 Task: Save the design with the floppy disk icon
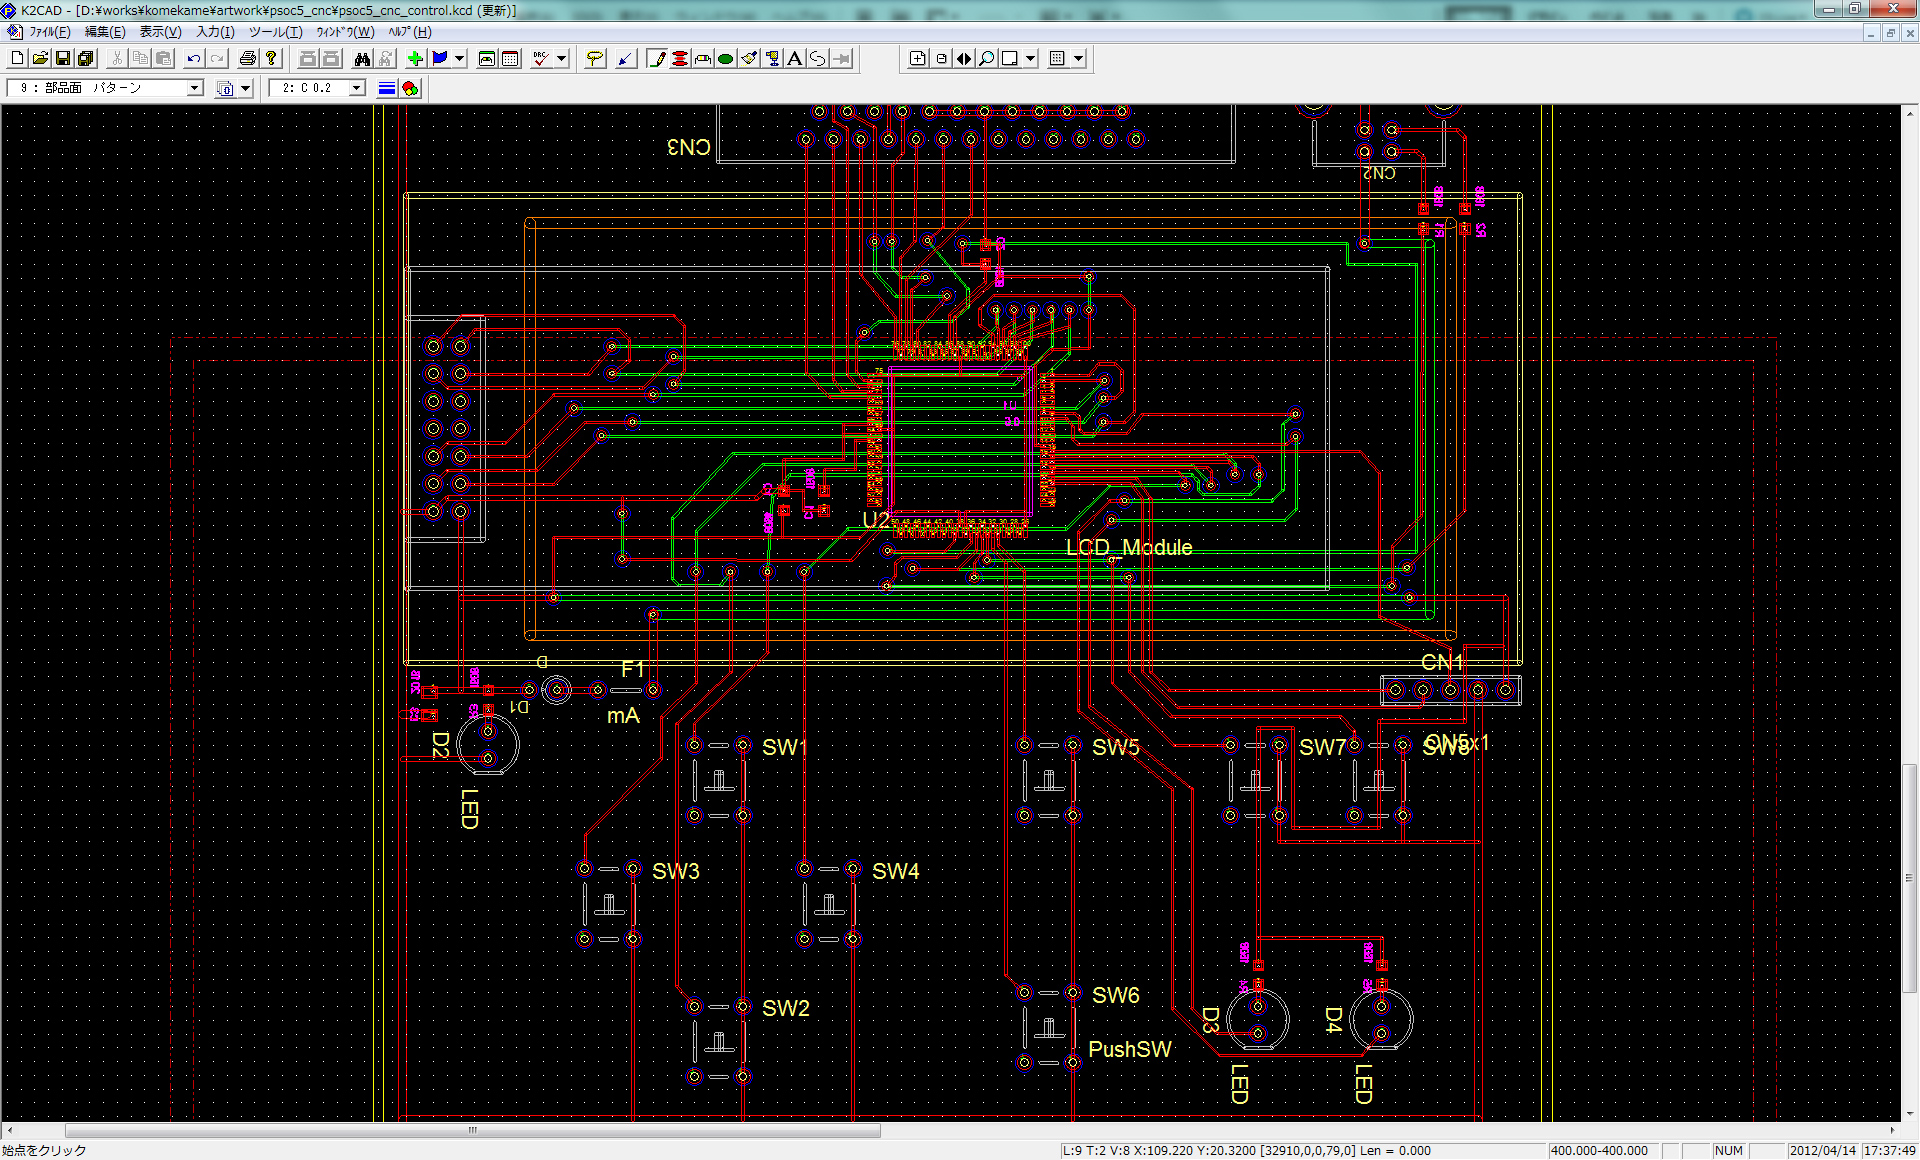(x=63, y=59)
